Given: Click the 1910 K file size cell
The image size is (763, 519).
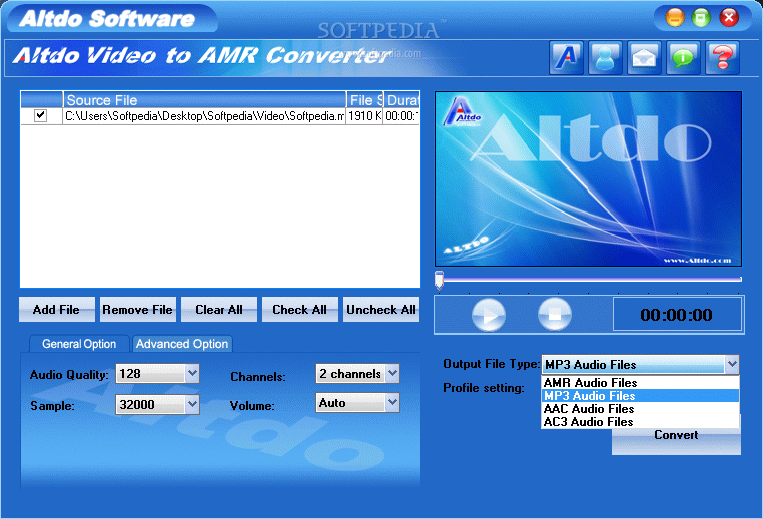Looking at the screenshot, I should pos(364,116).
